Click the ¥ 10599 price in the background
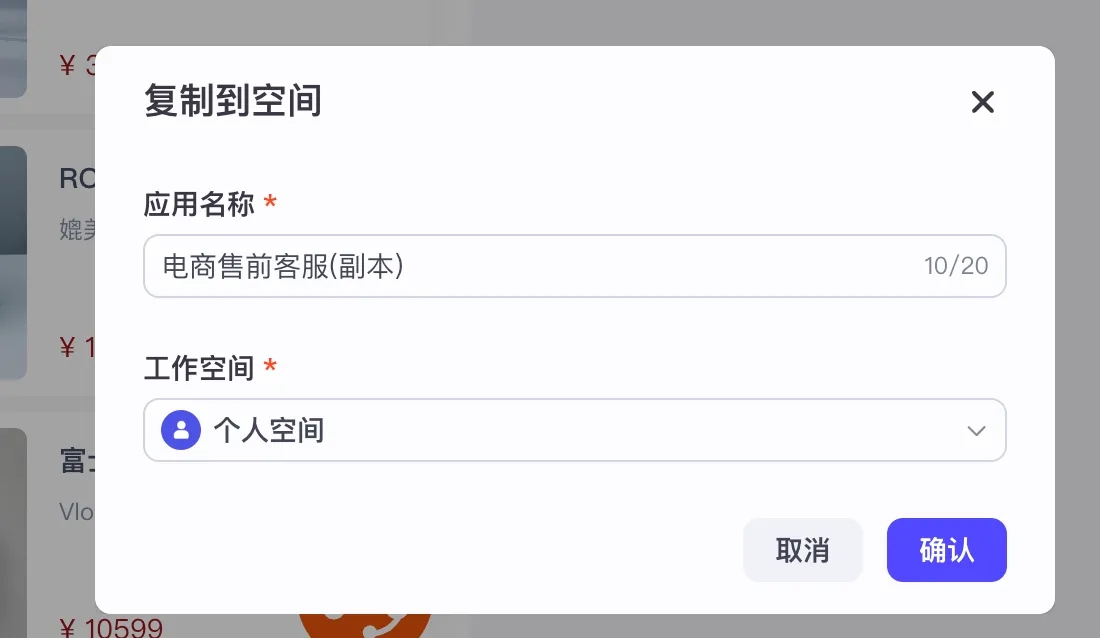This screenshot has height=638, width=1100. (x=110, y=628)
